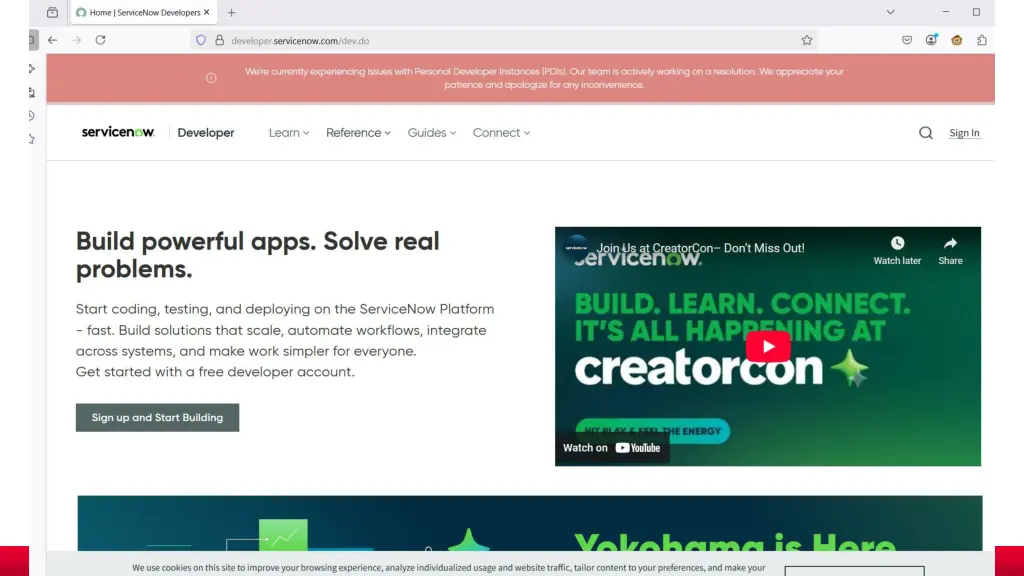
Task: Open the recent browsing tab-view icon
Action: [x=52, y=12]
